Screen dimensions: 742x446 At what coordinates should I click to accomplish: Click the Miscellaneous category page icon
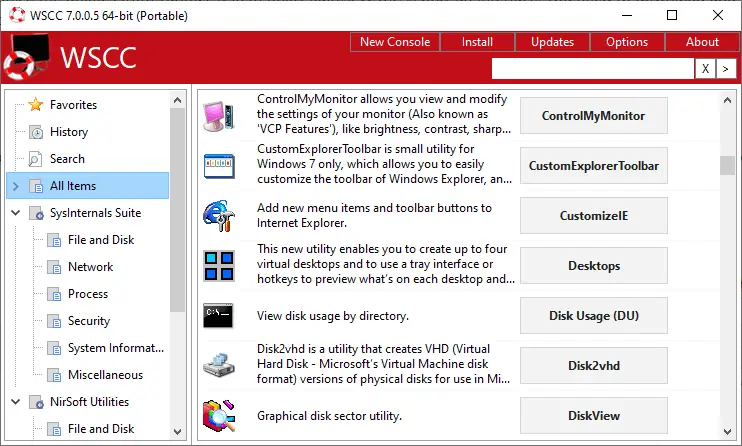54,375
